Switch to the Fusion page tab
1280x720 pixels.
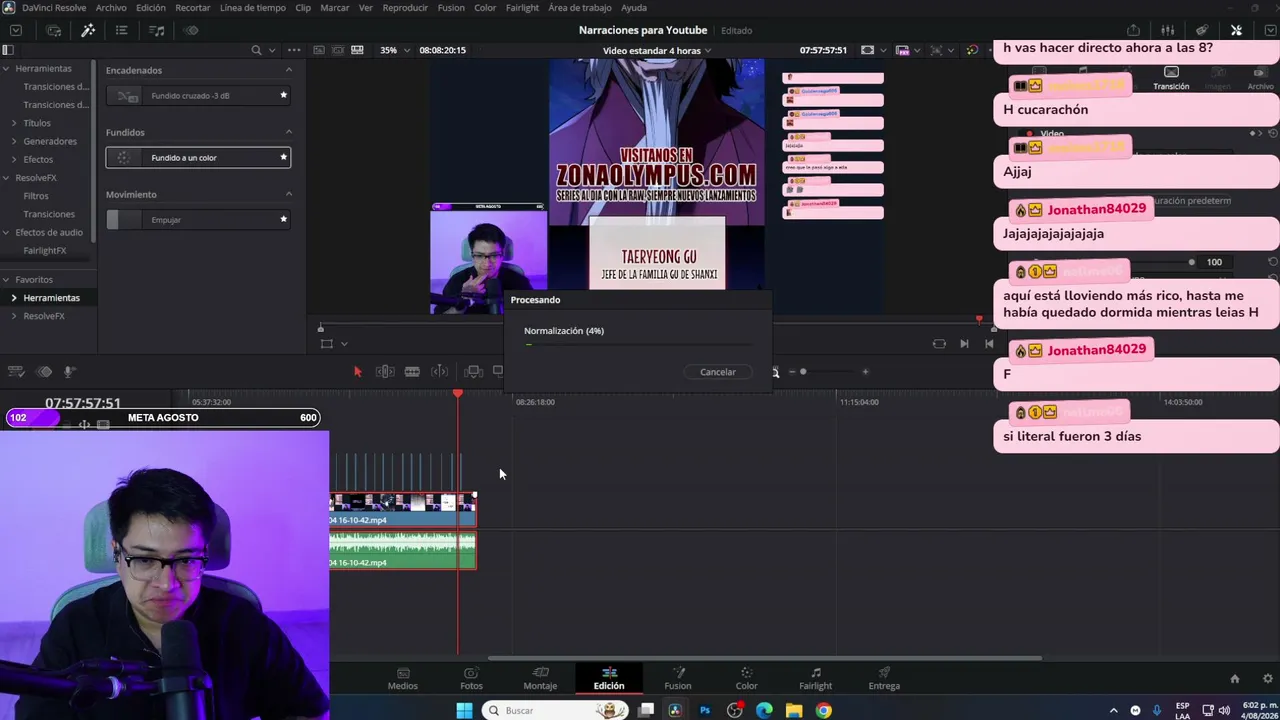pos(678,678)
